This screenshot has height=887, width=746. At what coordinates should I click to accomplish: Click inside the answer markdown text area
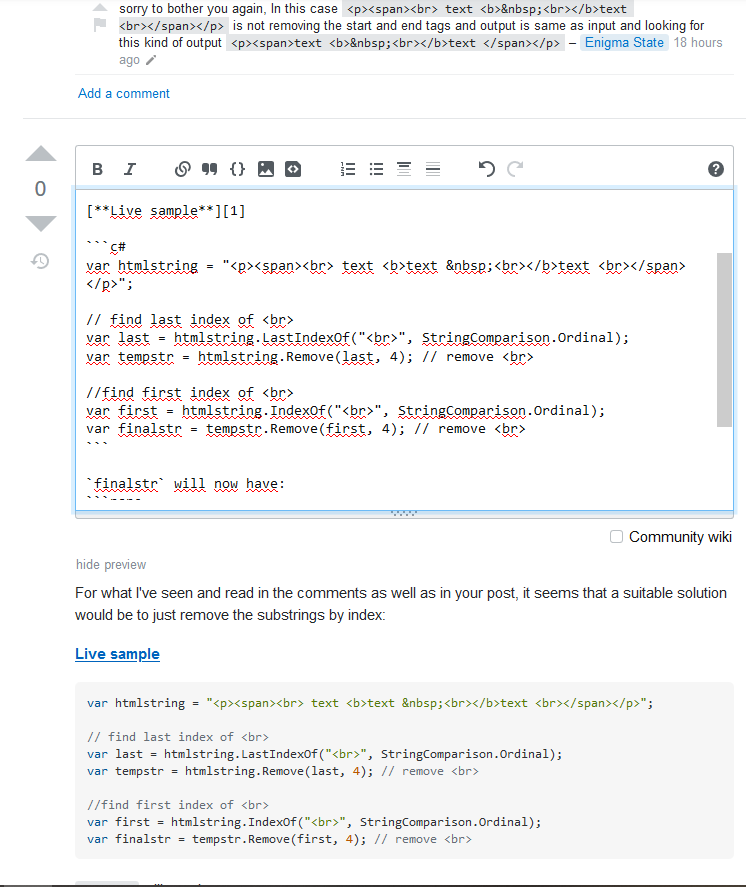[x=404, y=351]
